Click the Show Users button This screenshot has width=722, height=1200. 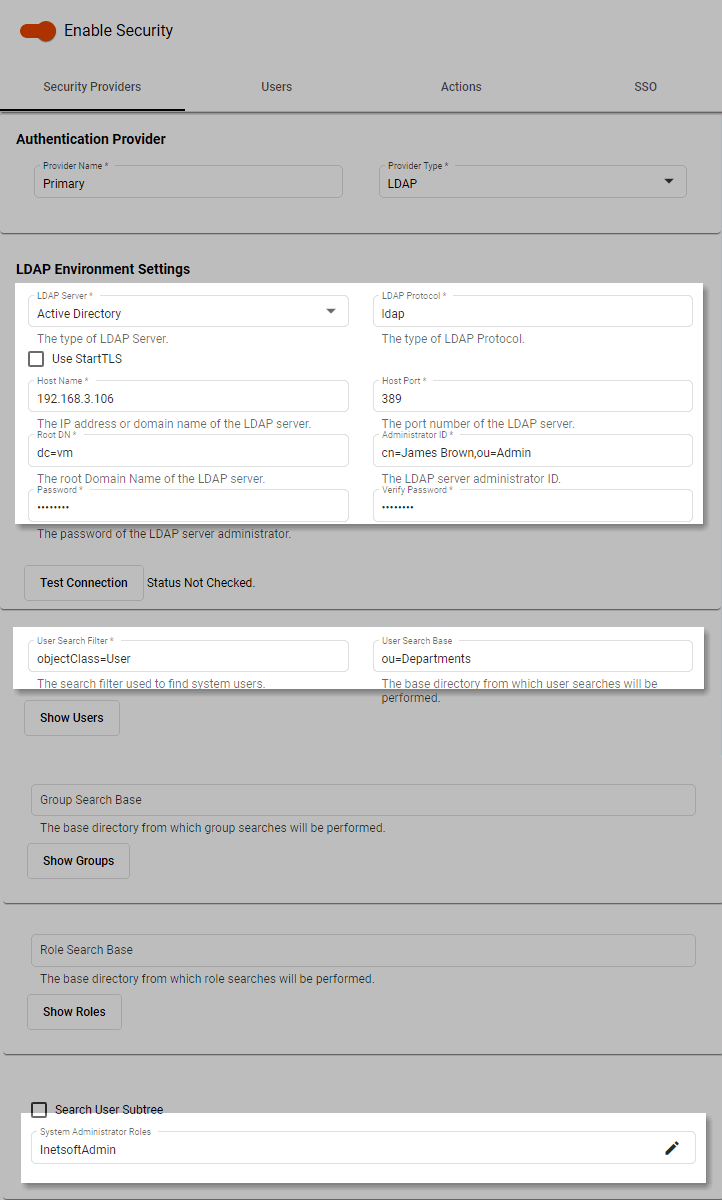click(71, 717)
